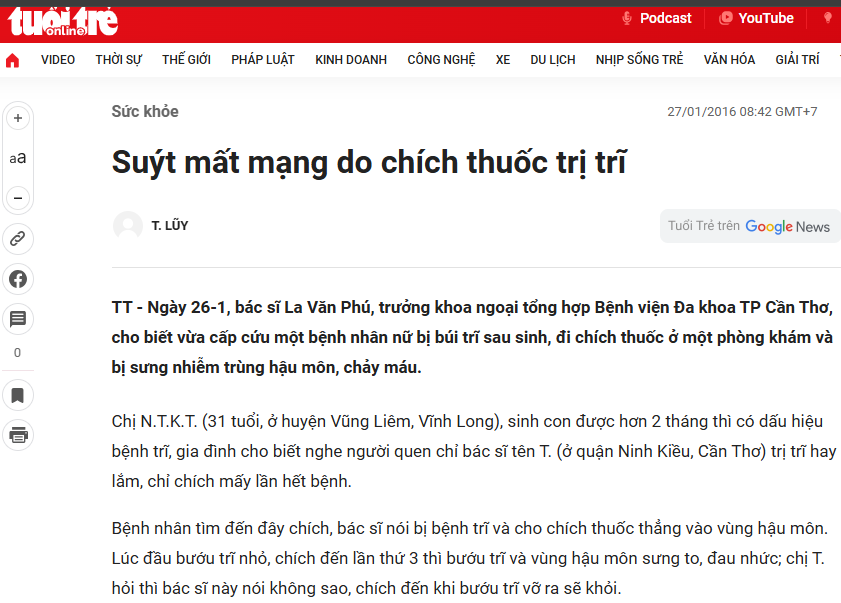
Task: Copy article link with the chain icon
Action: tap(18, 238)
